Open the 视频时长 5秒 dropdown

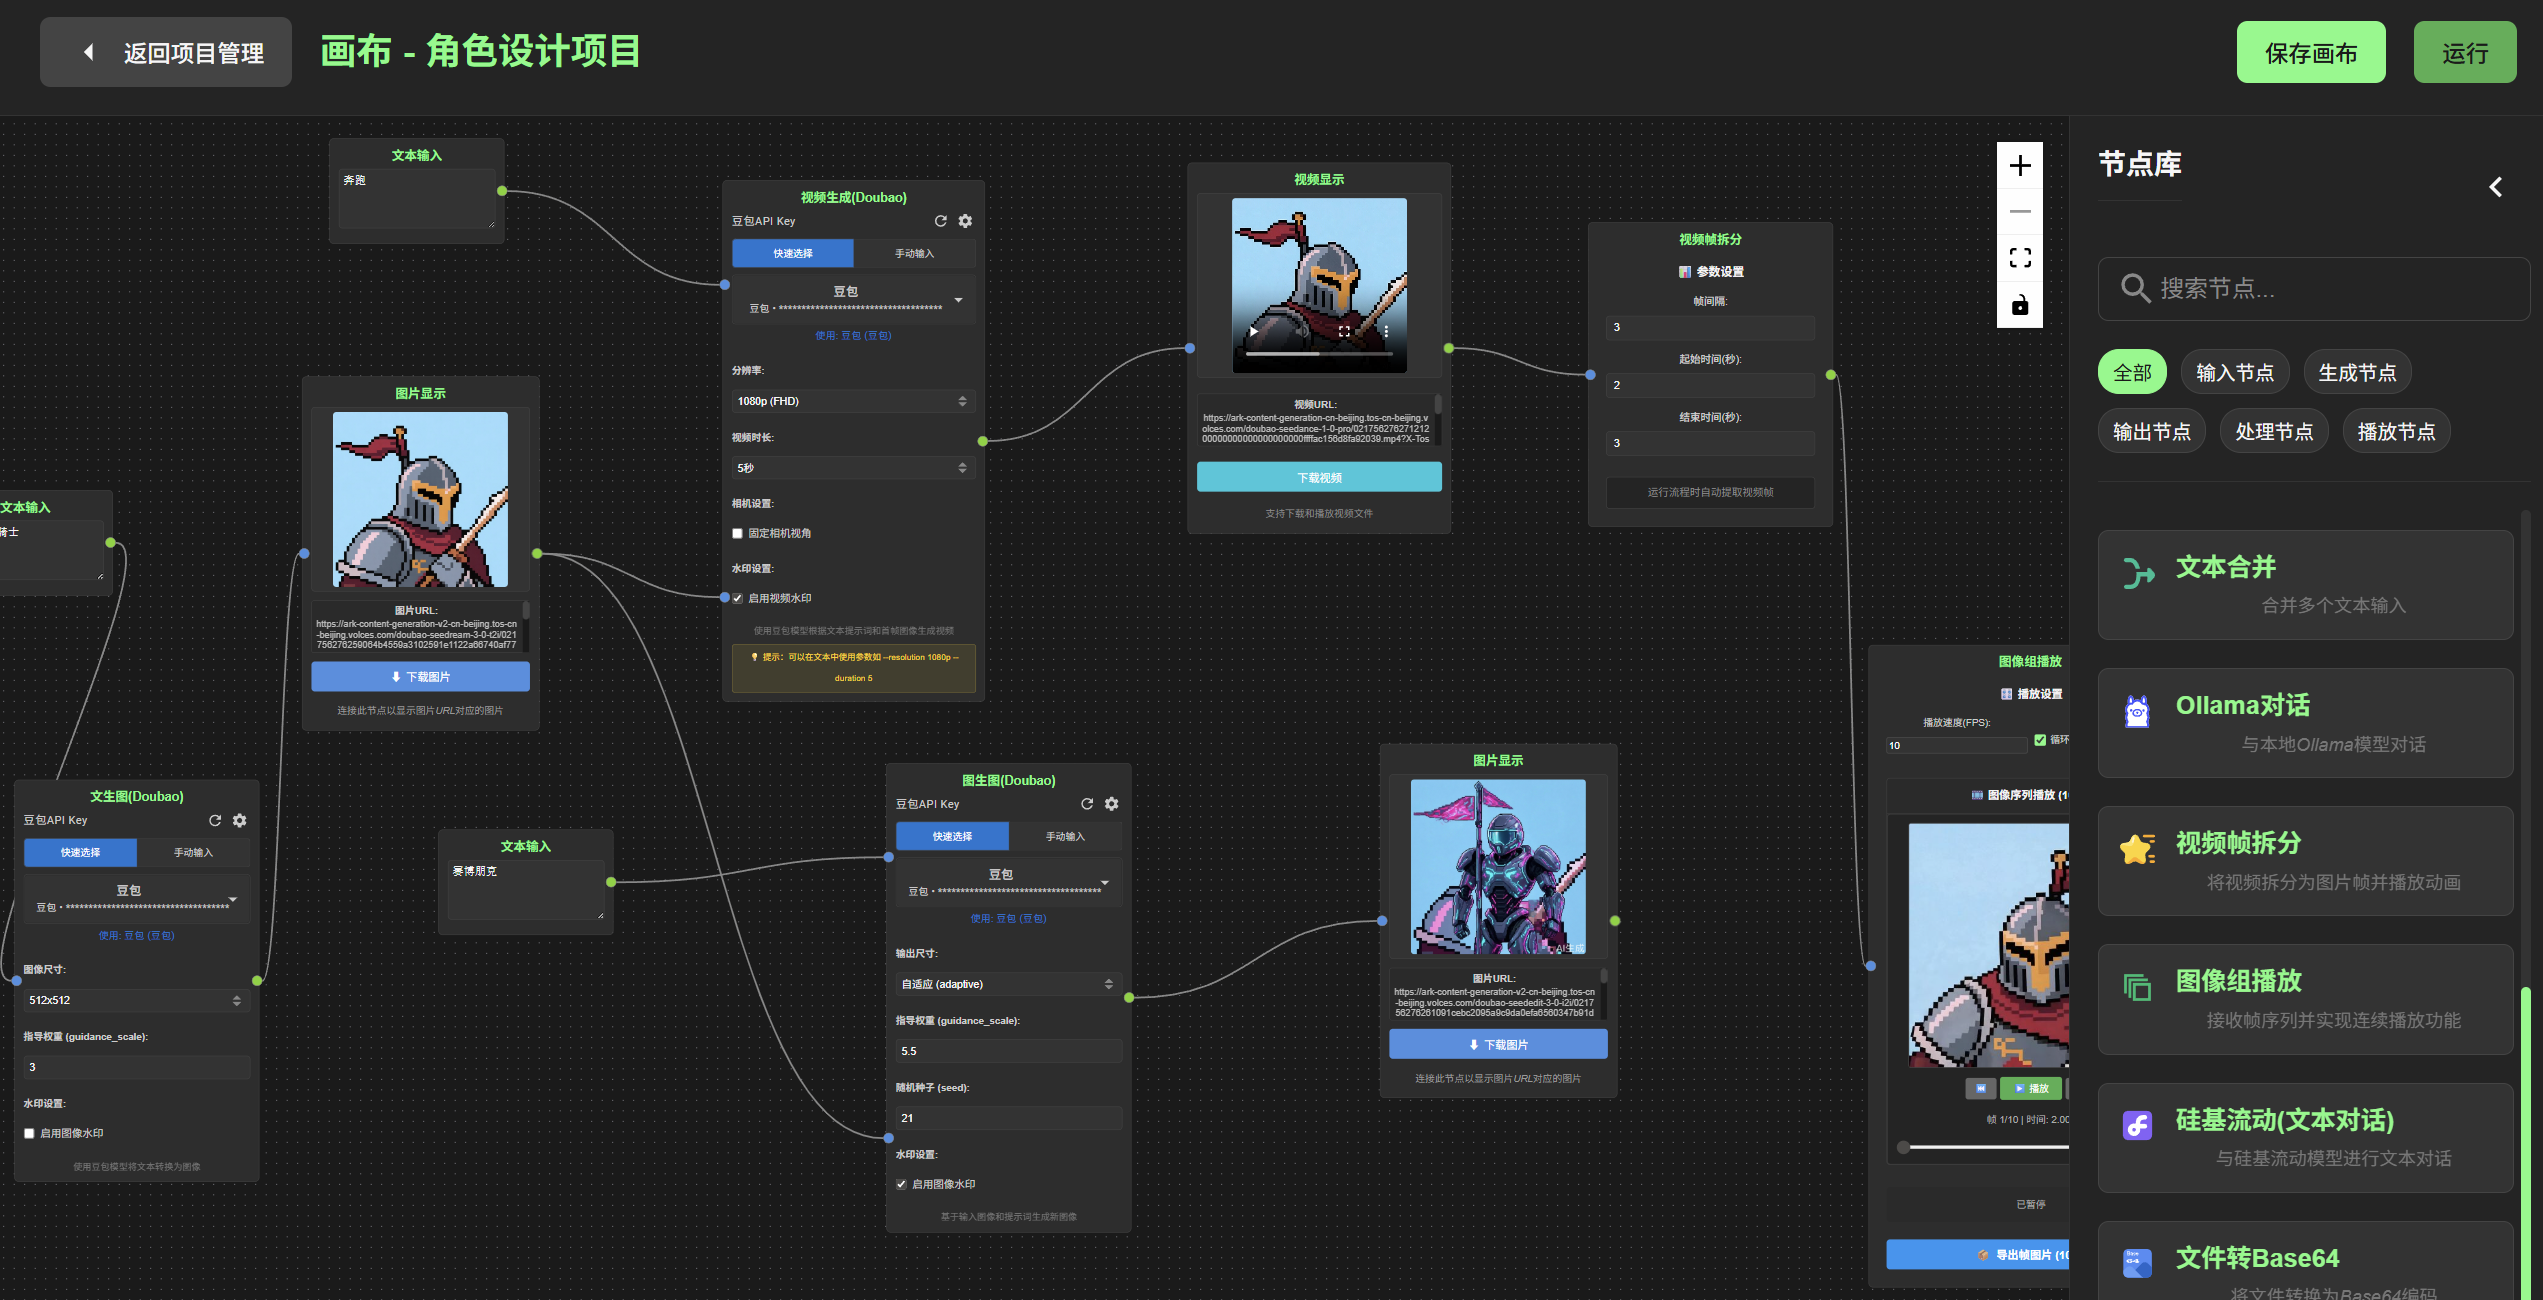pos(853,468)
